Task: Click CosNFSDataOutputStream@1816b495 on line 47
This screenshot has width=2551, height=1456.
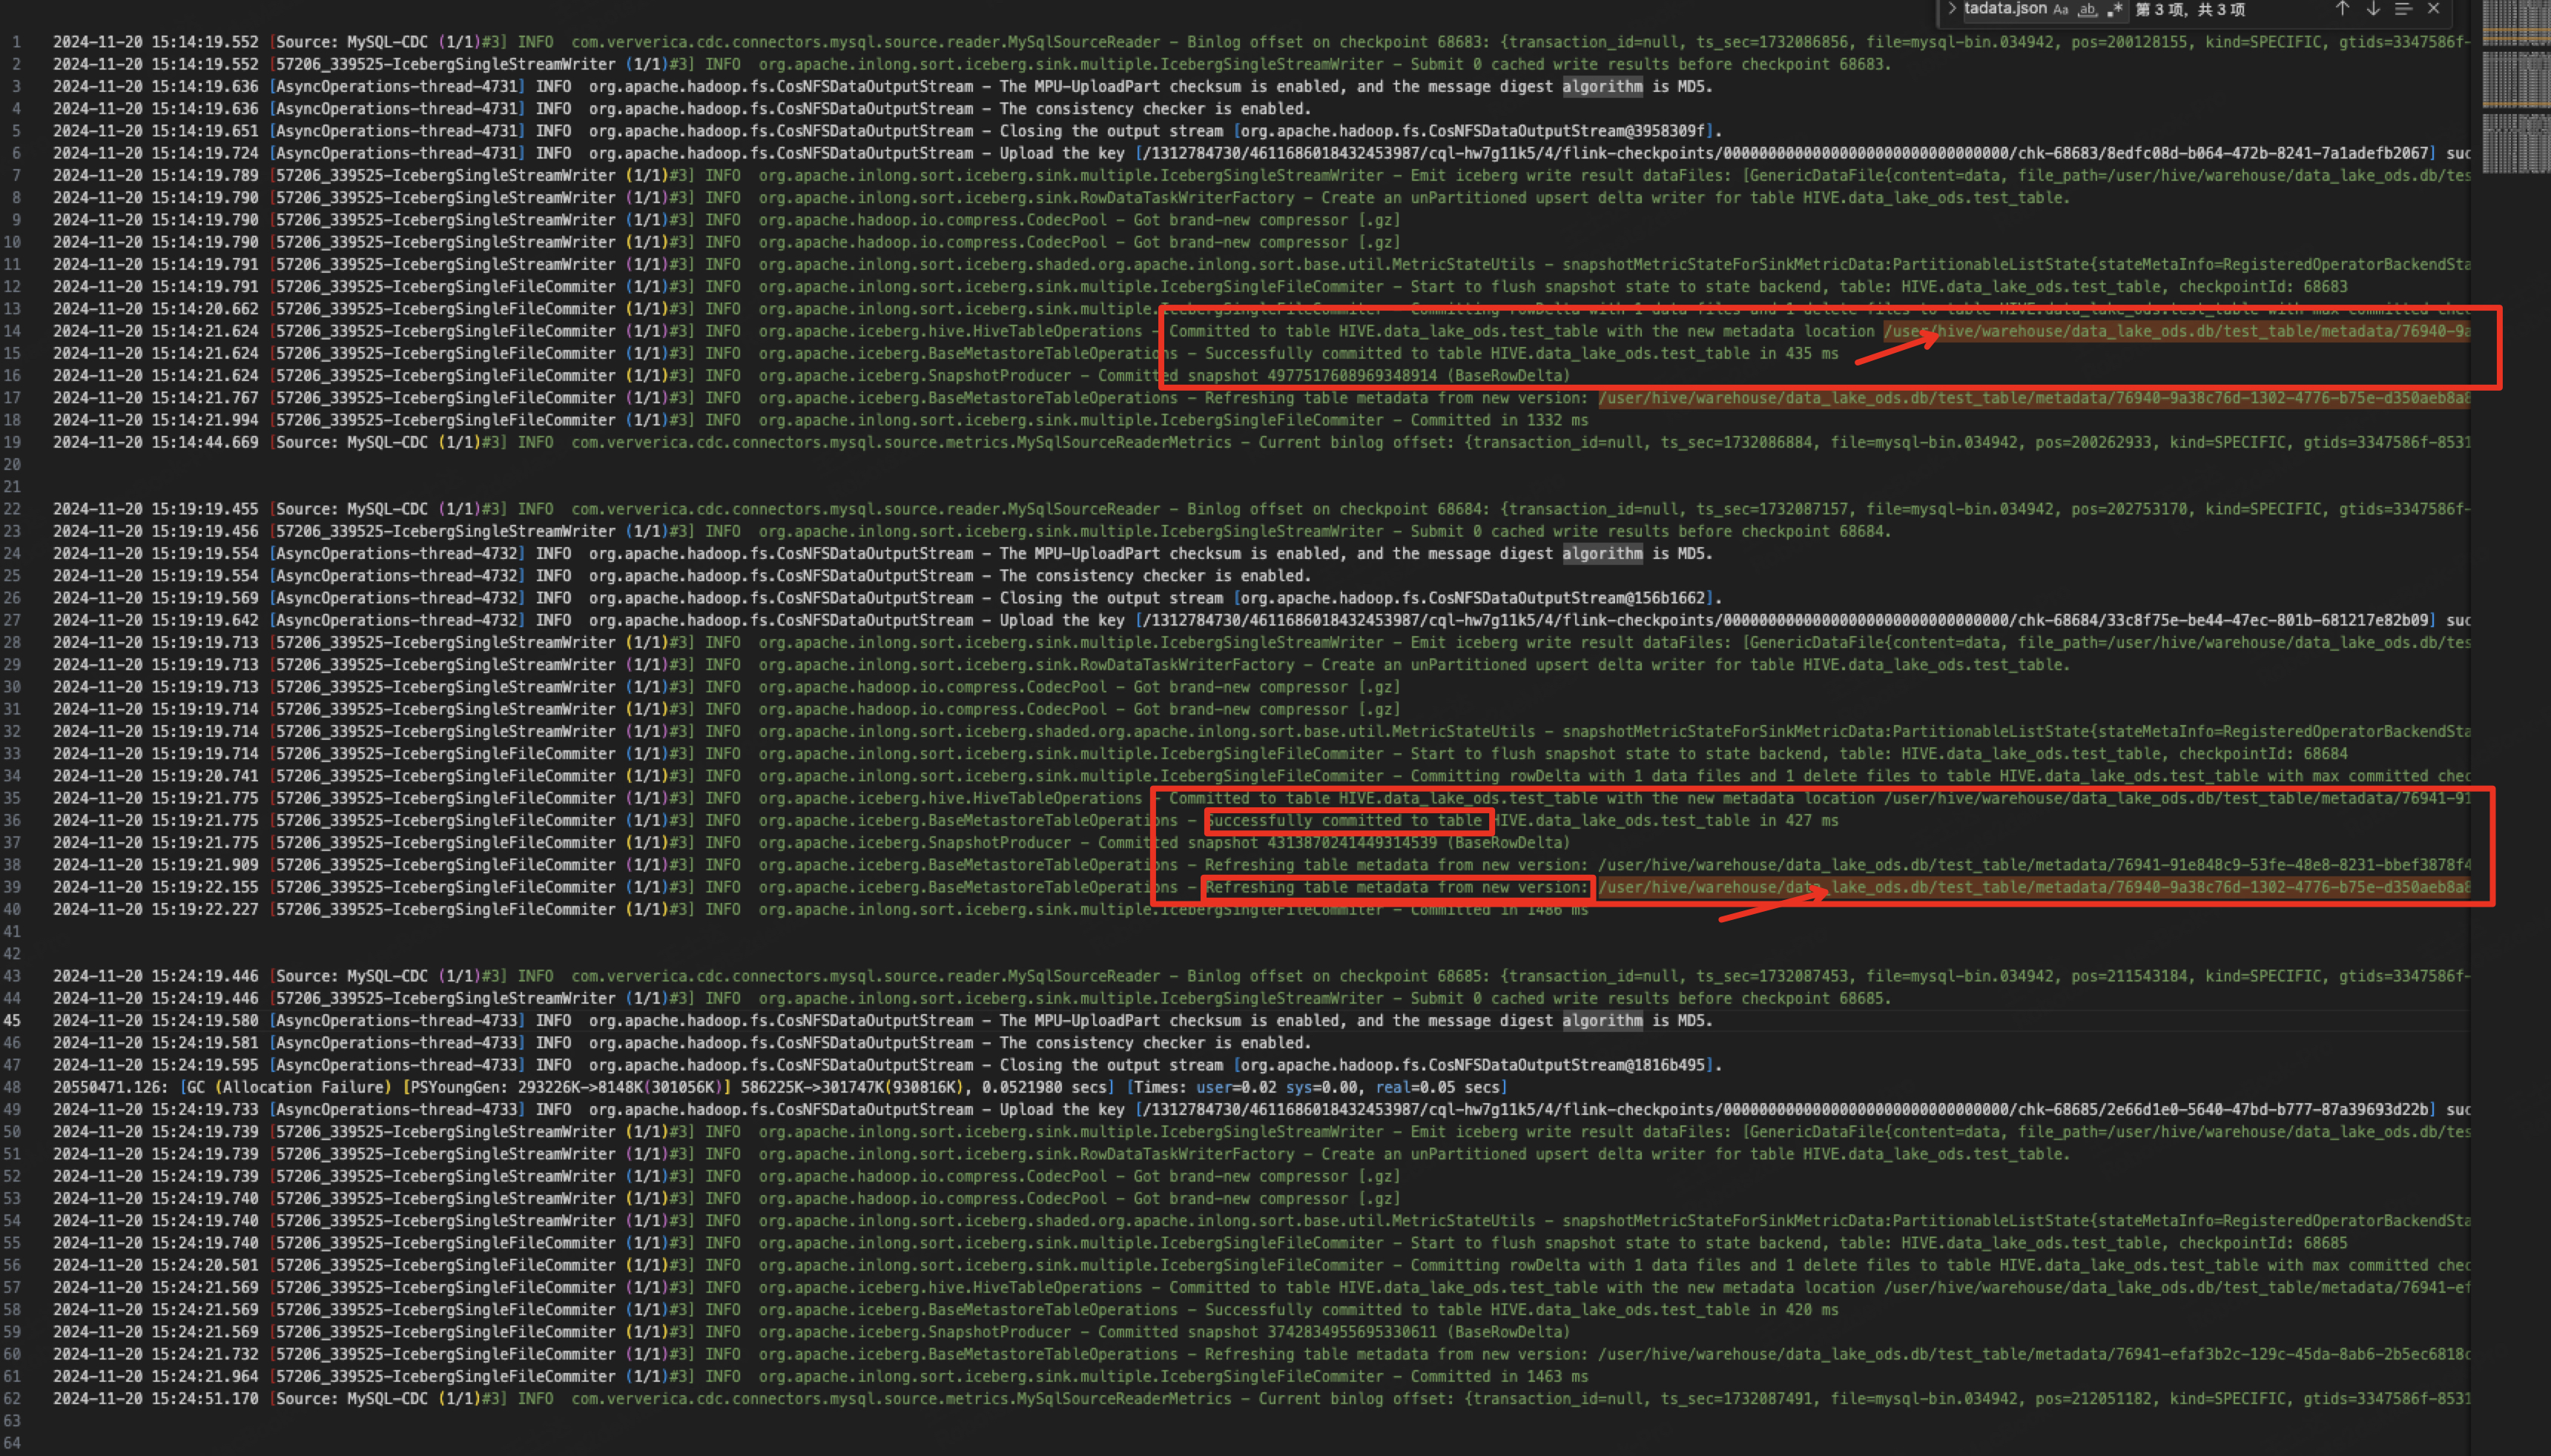Action: coord(1573,1065)
